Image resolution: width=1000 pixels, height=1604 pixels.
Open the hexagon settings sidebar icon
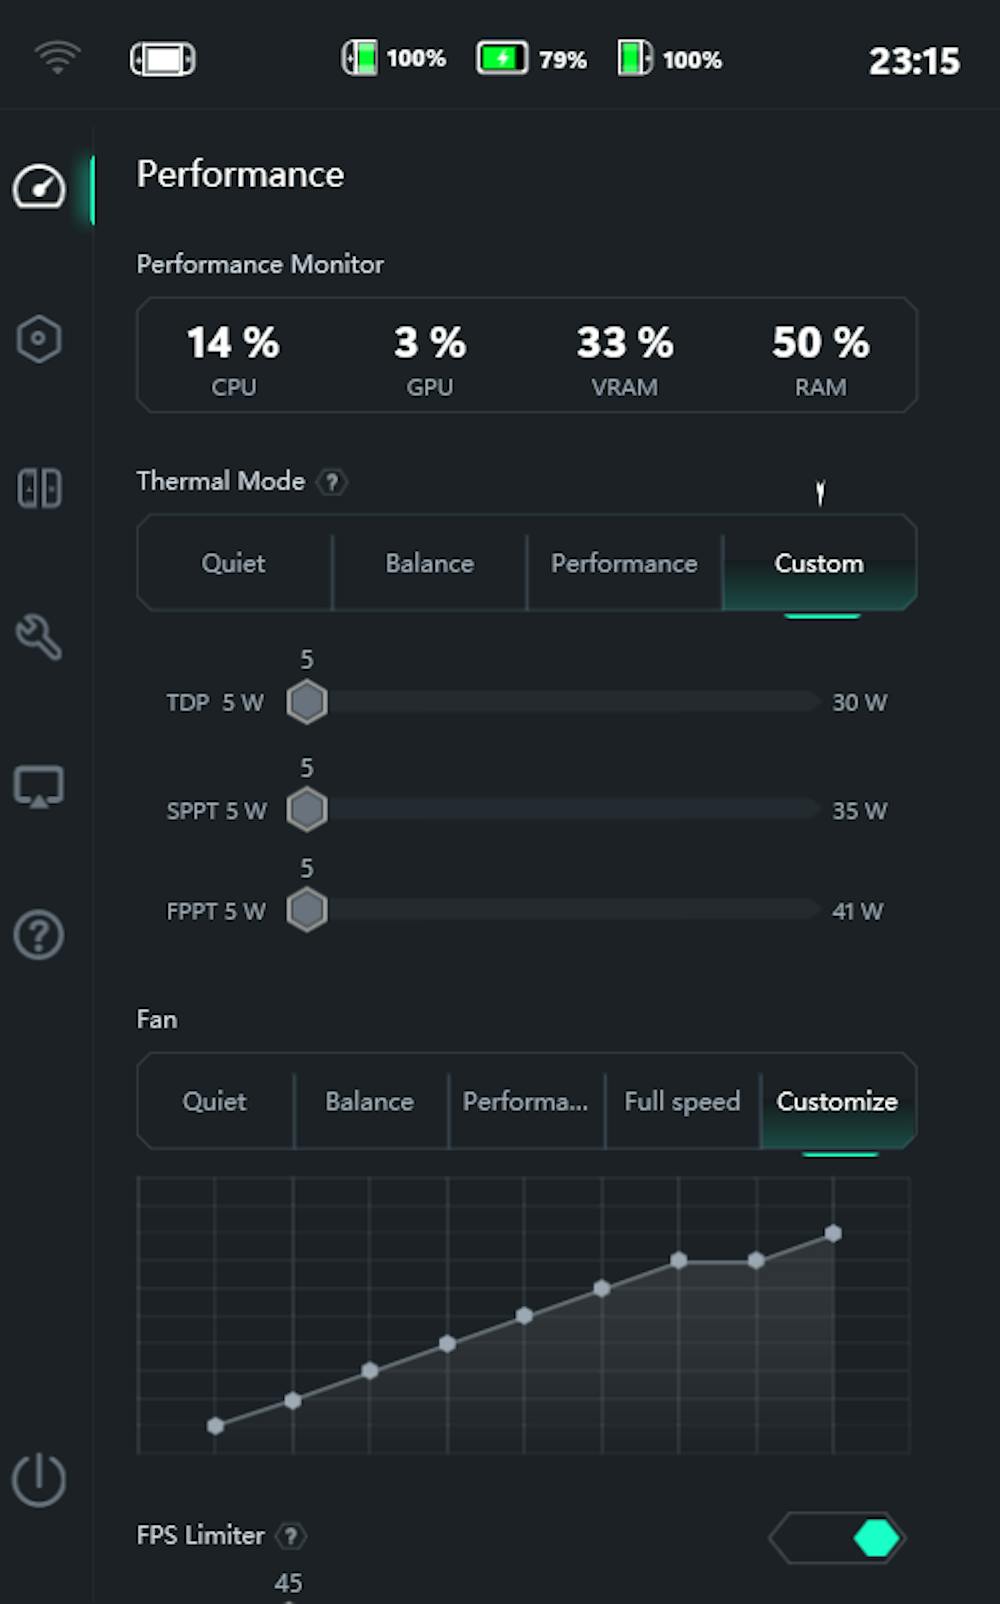(x=39, y=339)
